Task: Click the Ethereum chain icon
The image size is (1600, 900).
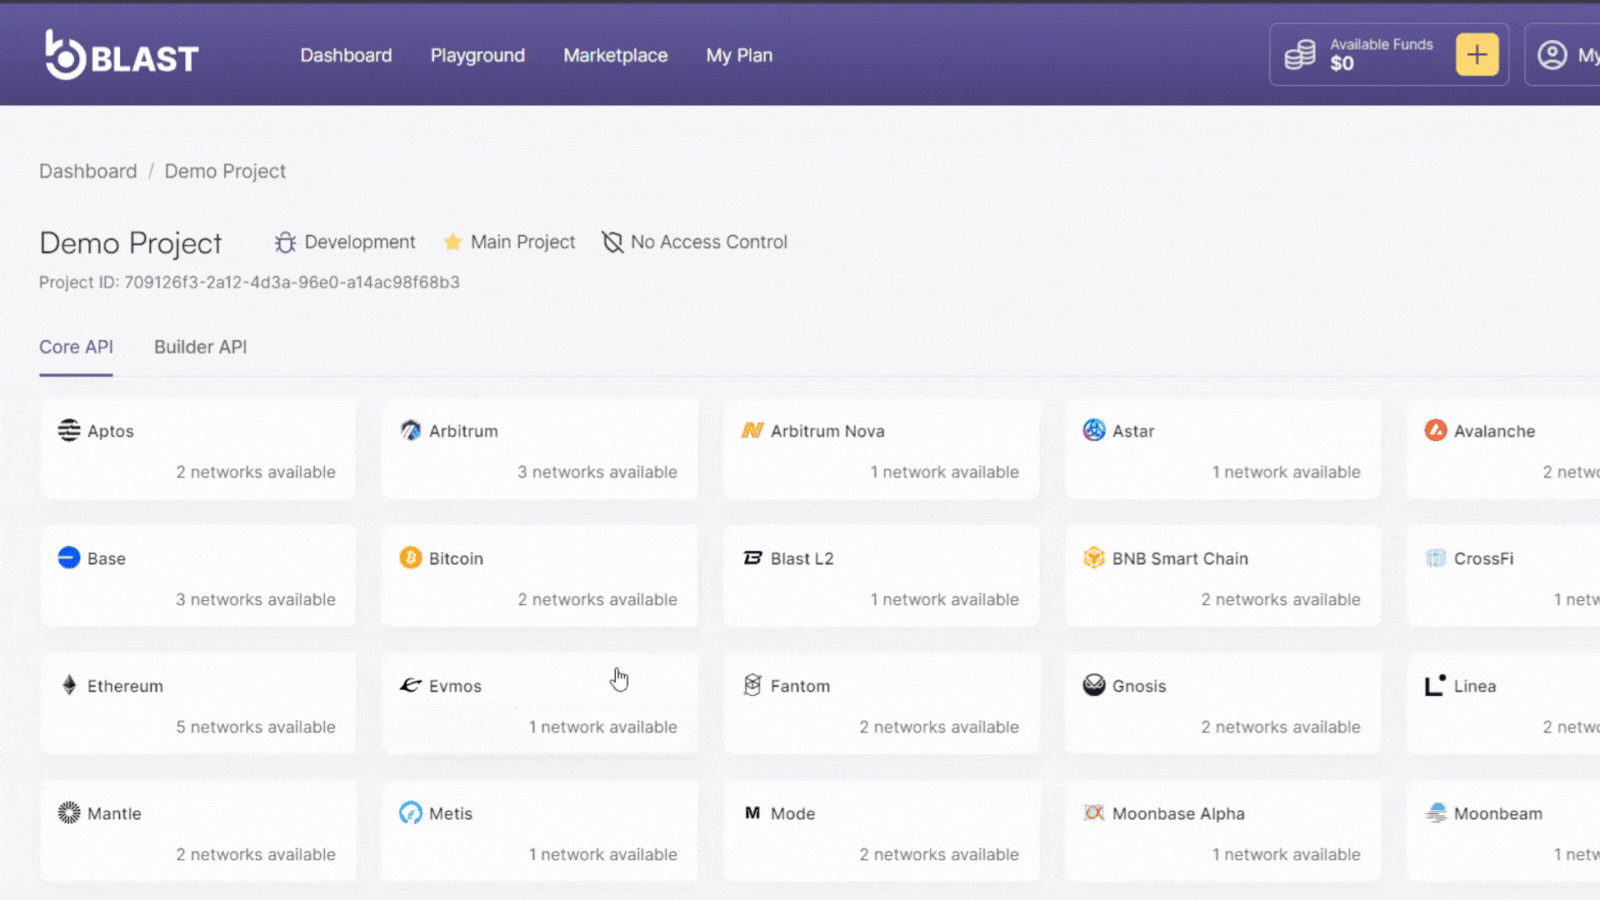Action: 69,685
